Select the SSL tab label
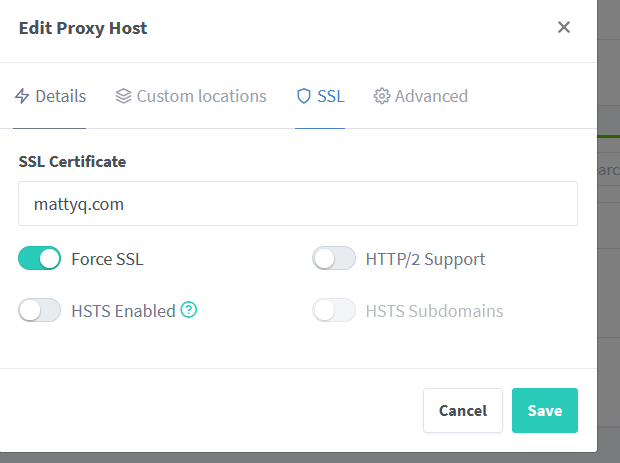Screen dimensions: 620x463 331,96
